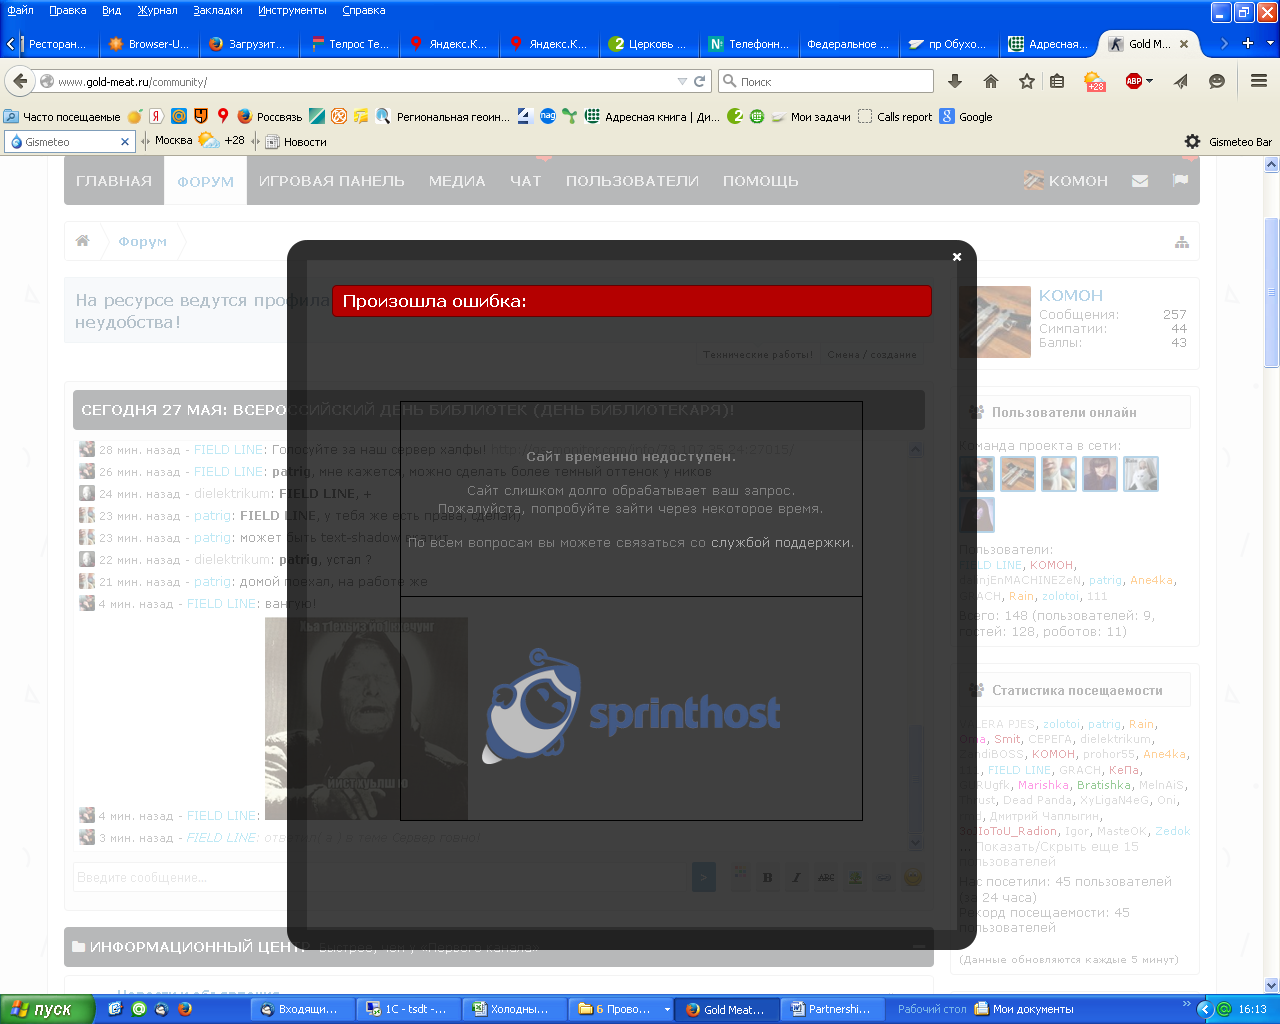Viewport: 1280px width, 1024px height.
Task: Clear the Gismeteo search field with X
Action: 125,142
